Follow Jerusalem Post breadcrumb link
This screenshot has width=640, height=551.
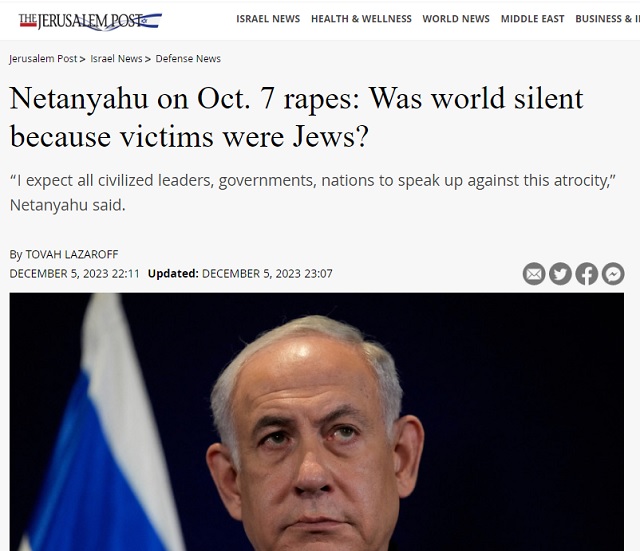(x=43, y=59)
